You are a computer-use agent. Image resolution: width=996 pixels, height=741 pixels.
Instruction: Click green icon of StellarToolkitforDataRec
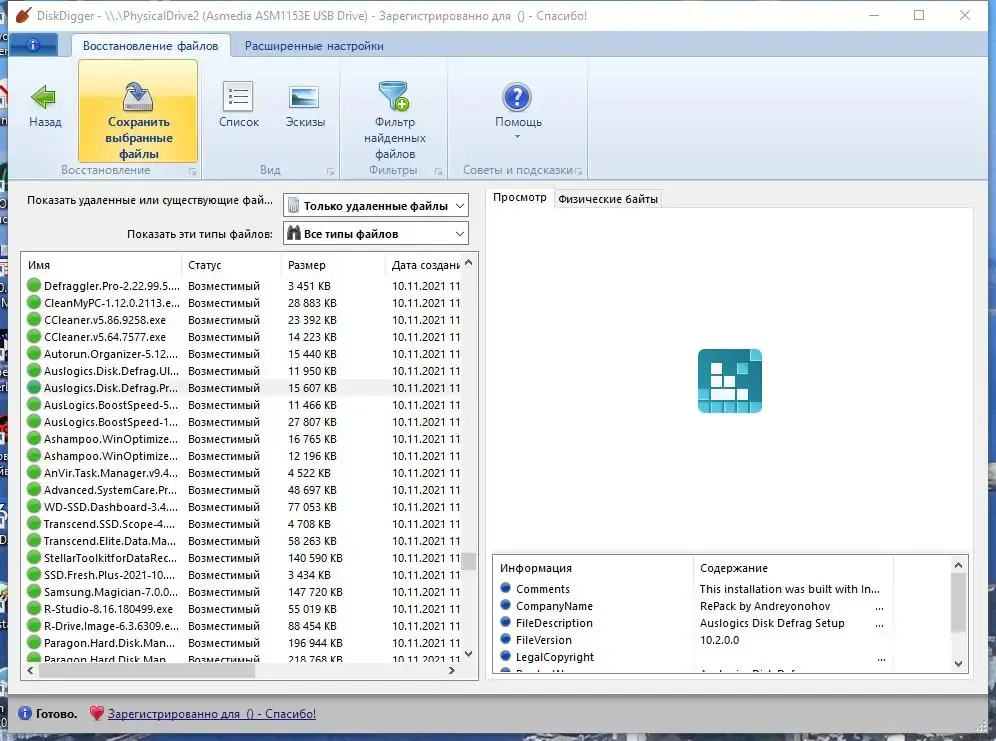(x=34, y=557)
